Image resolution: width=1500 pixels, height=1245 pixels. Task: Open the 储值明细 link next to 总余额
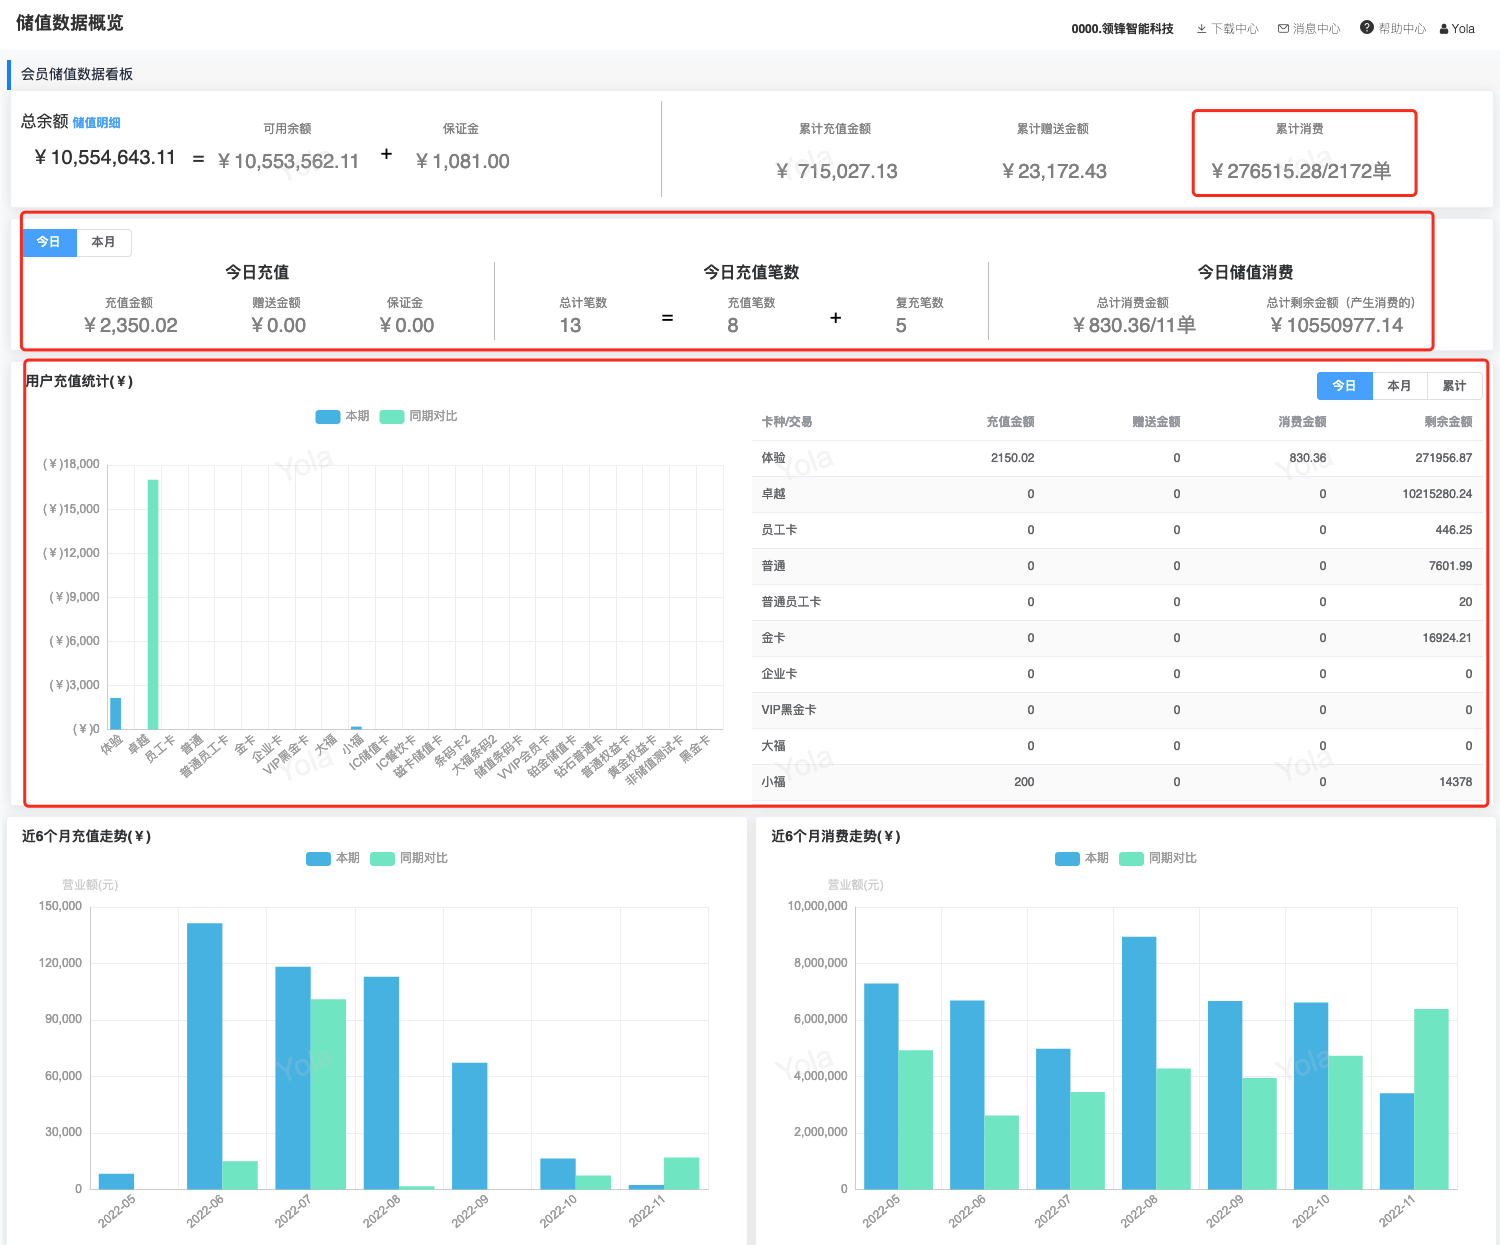coord(96,123)
